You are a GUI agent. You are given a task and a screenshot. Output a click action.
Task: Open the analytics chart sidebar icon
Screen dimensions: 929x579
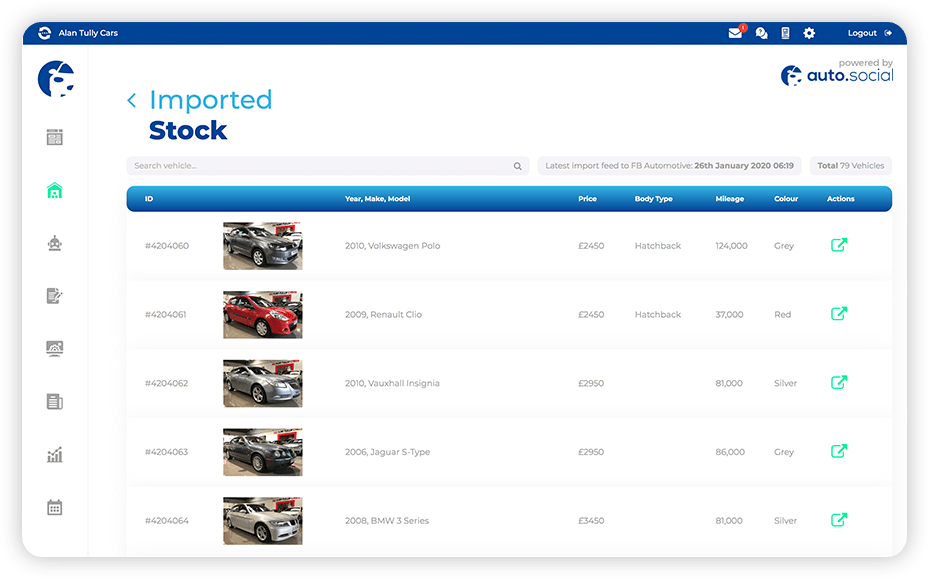(55, 455)
